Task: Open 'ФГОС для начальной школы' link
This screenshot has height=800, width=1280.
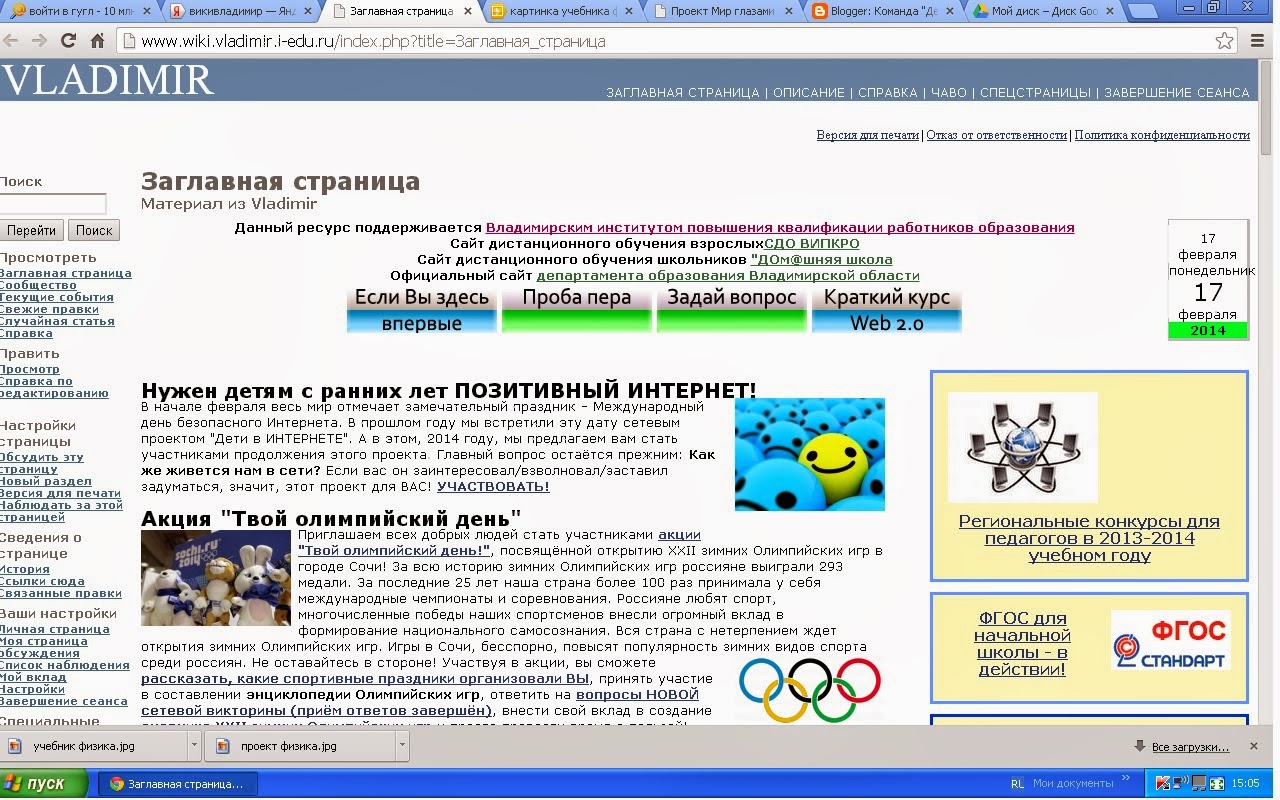Action: click(x=1022, y=643)
